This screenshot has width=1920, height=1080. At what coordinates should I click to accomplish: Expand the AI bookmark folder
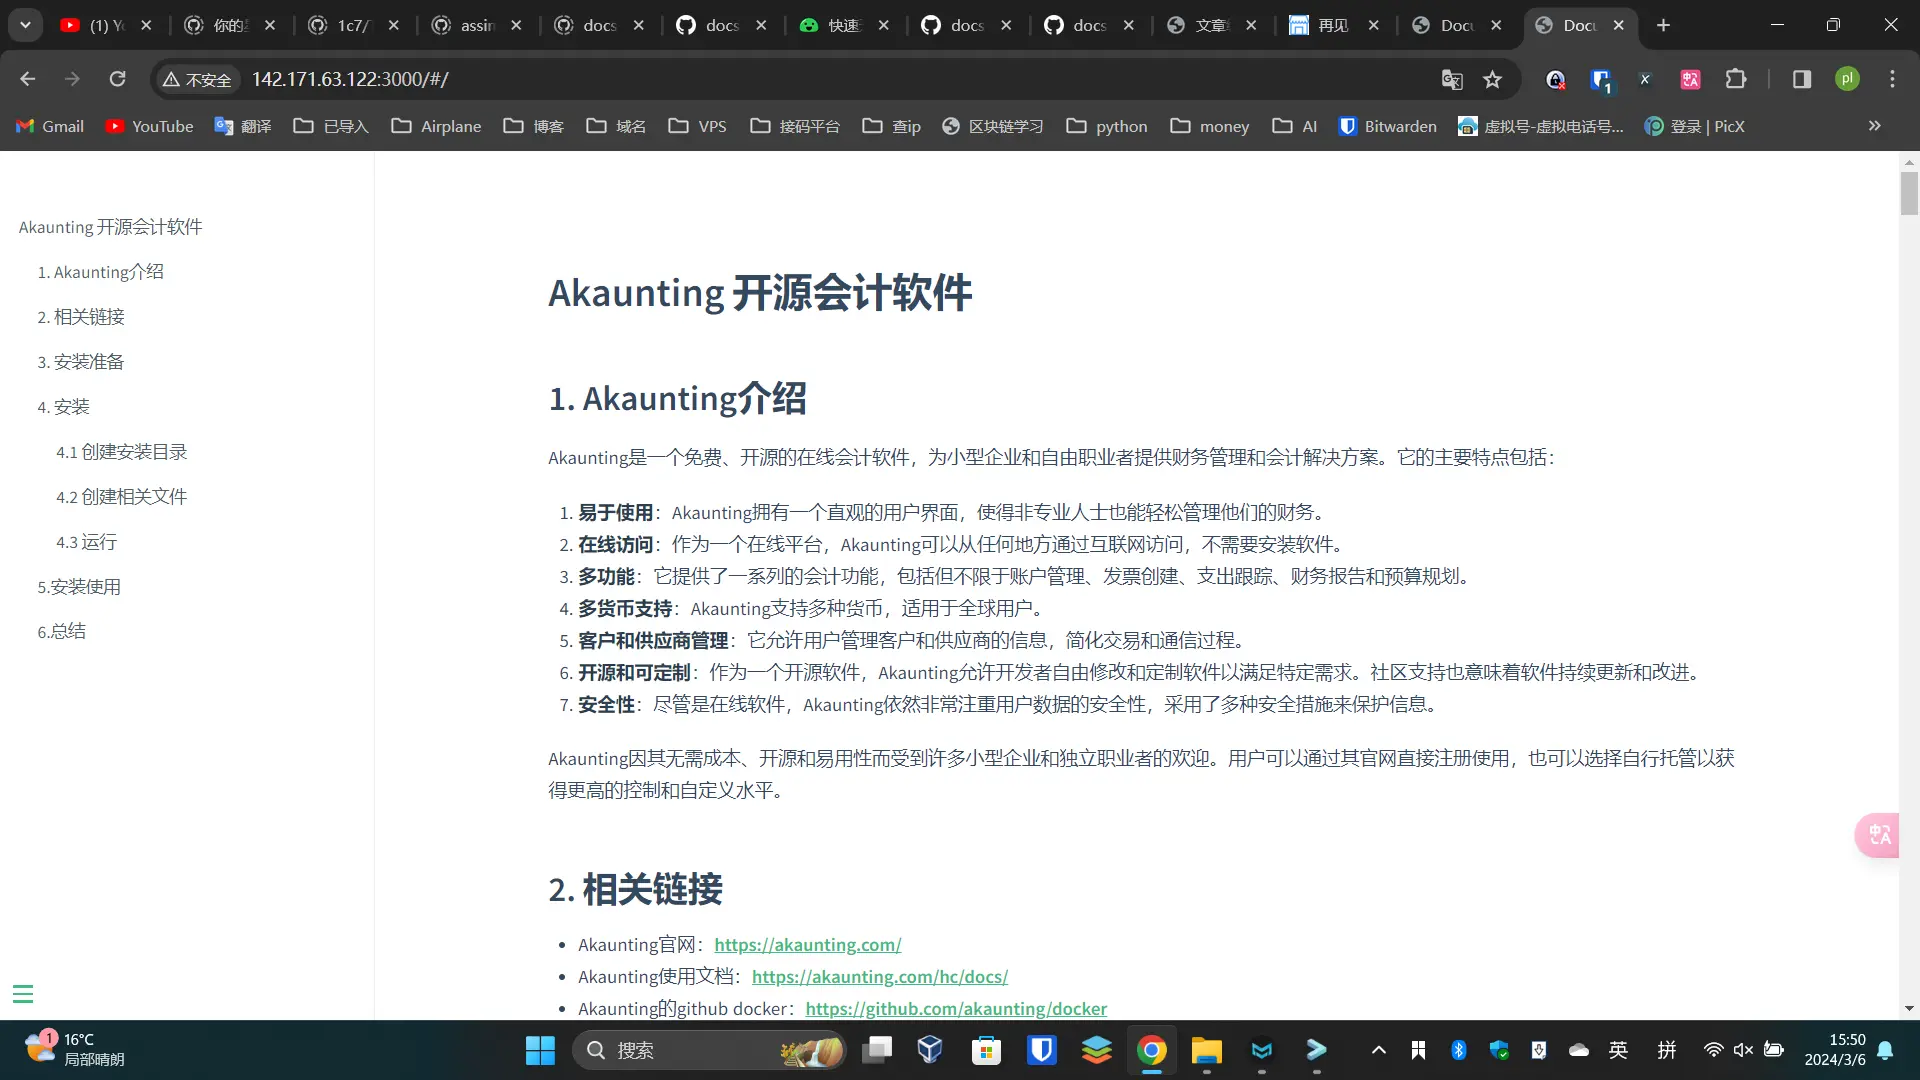click(x=1294, y=126)
